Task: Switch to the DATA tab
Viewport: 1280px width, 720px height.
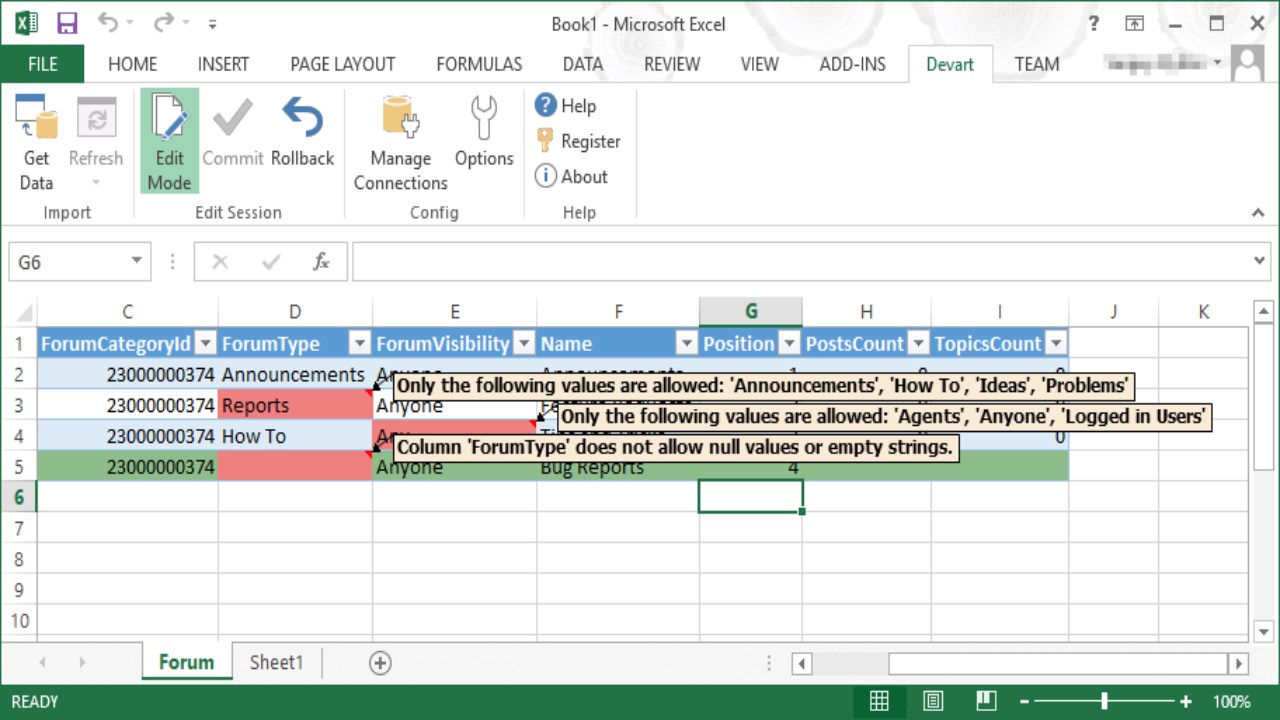Action: click(x=582, y=64)
